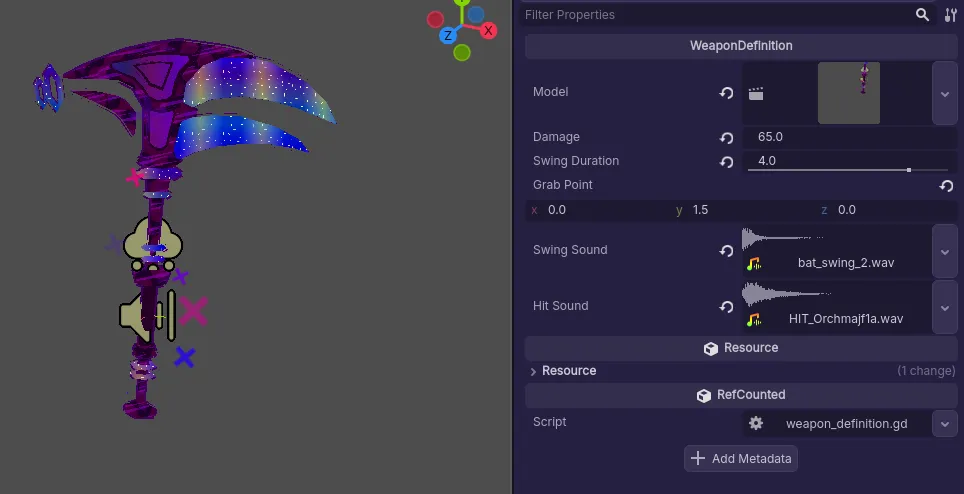
Task: Revert the Hit Sound property
Action: (x=726, y=307)
